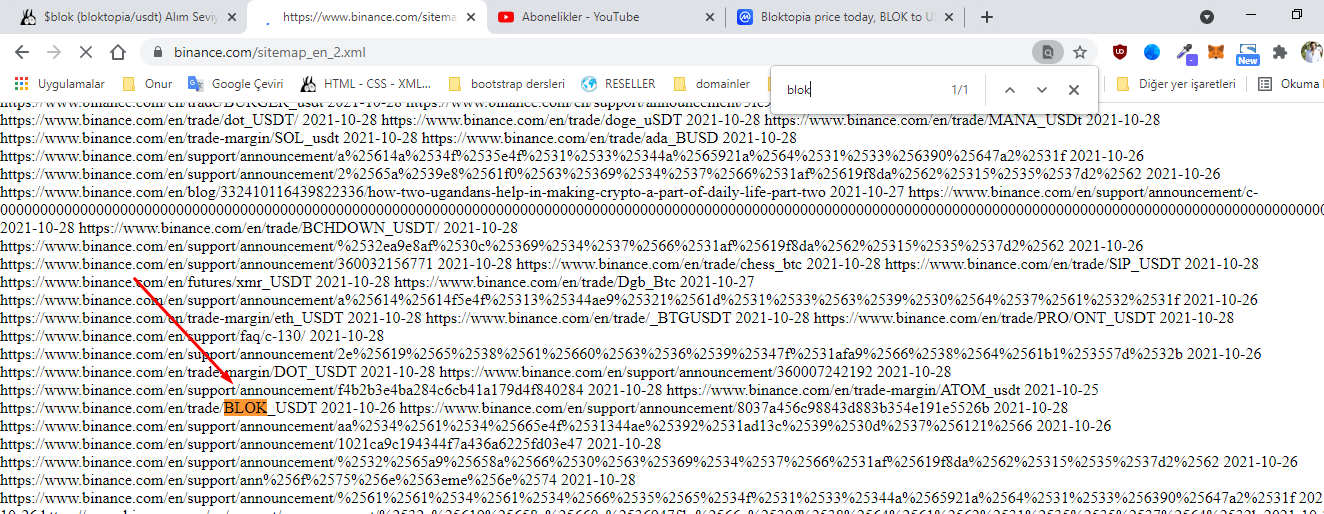Click the futures/xmr_USDT URL text
This screenshot has height=514, width=1324.
tap(156, 282)
